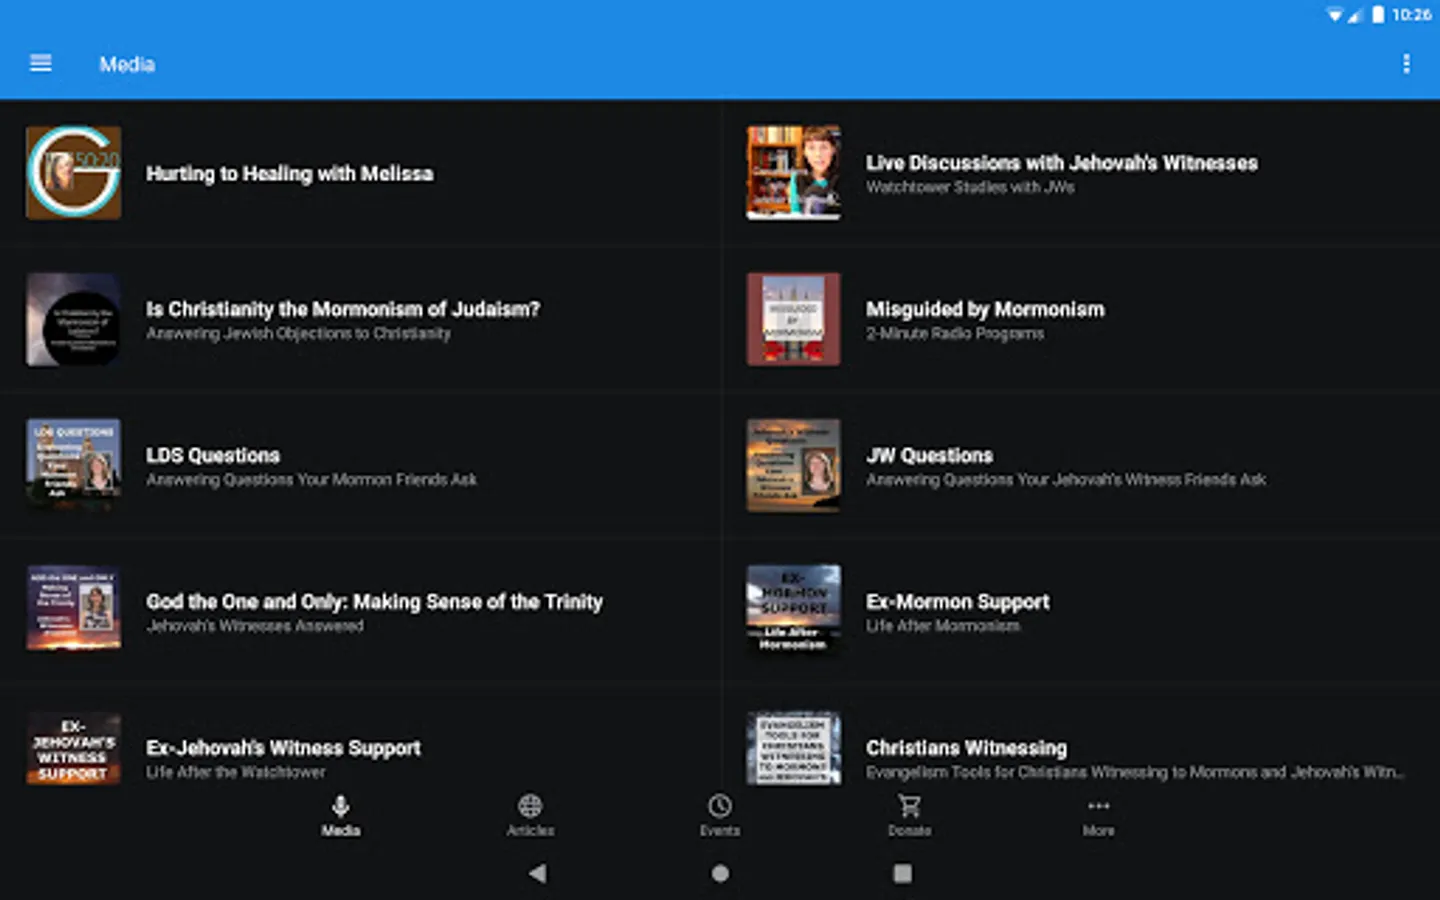
Task: Open Ex-Mormon Support thumbnail image
Action: point(794,612)
